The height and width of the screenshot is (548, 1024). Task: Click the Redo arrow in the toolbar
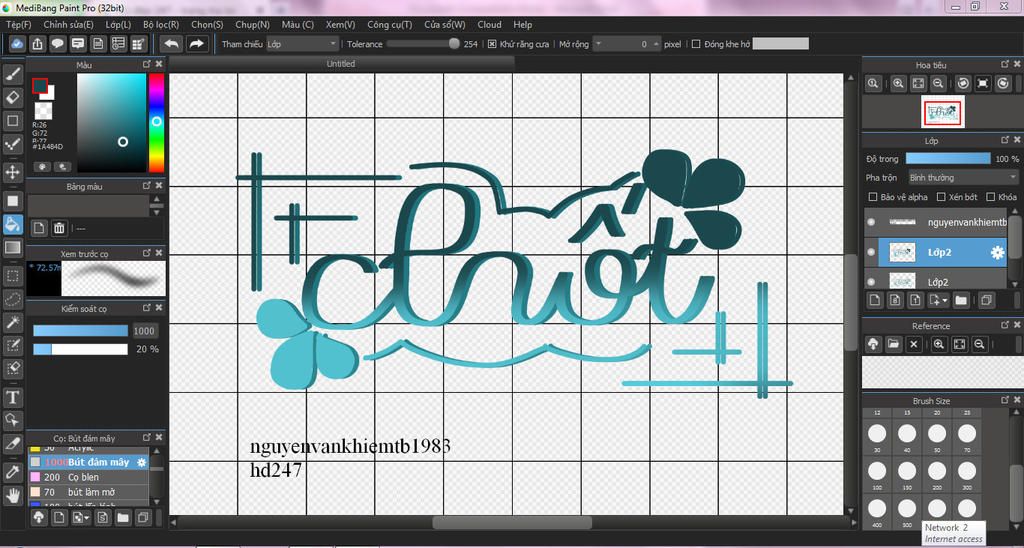pyautogui.click(x=195, y=44)
